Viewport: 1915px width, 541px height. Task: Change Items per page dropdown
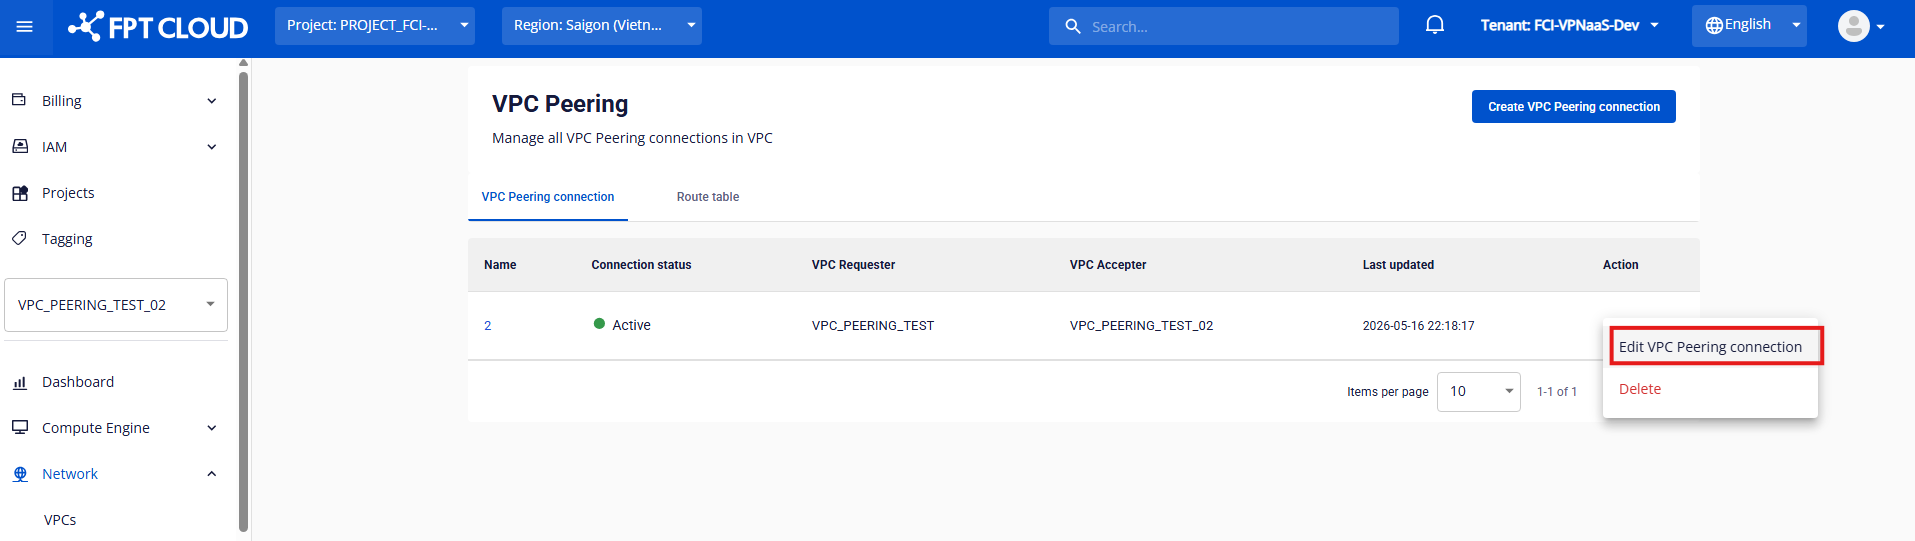[x=1478, y=392]
